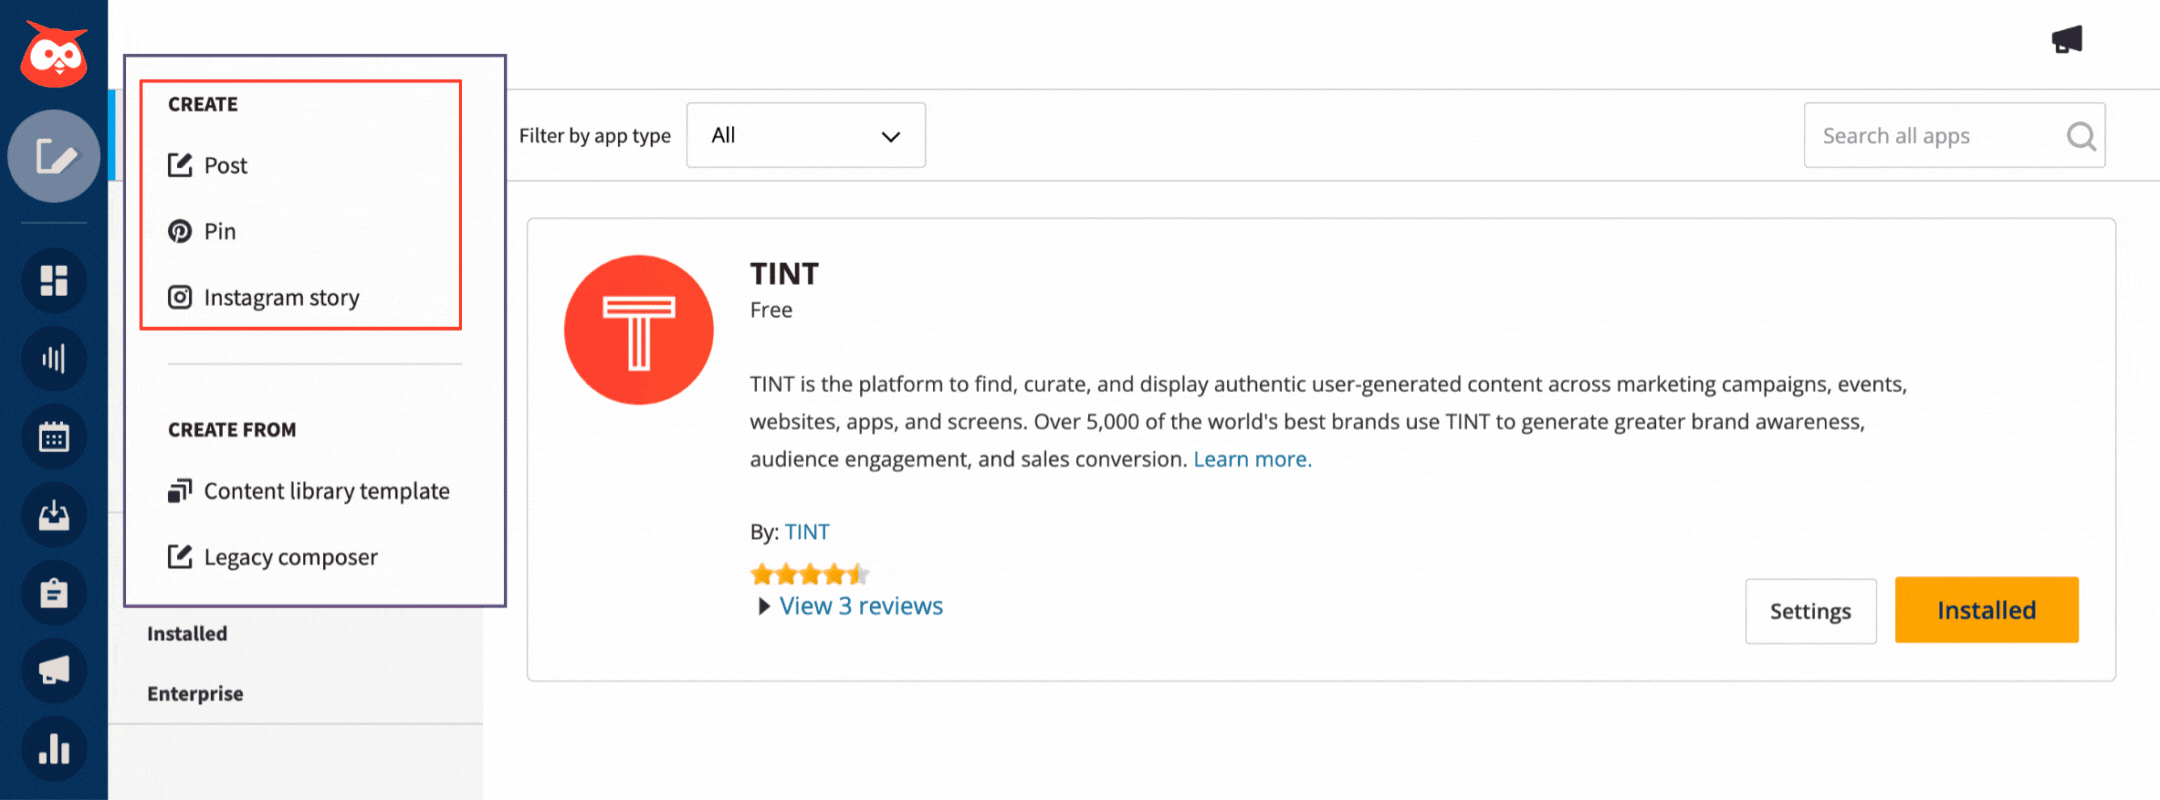2160x800 pixels.
Task: Open the Planner calendar sidebar icon
Action: click(x=54, y=437)
